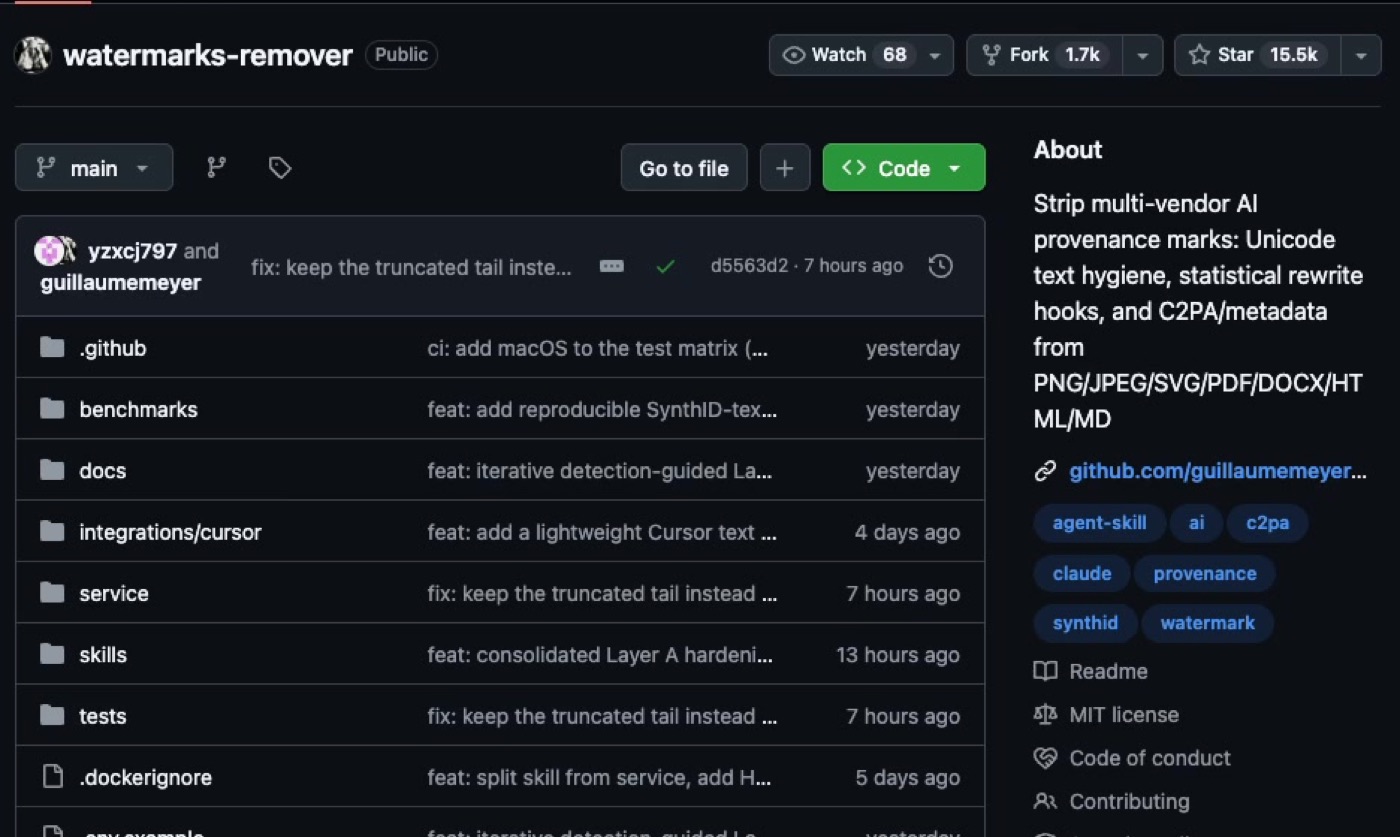
Task: Select the agent-skill topic tag
Action: (x=1099, y=523)
